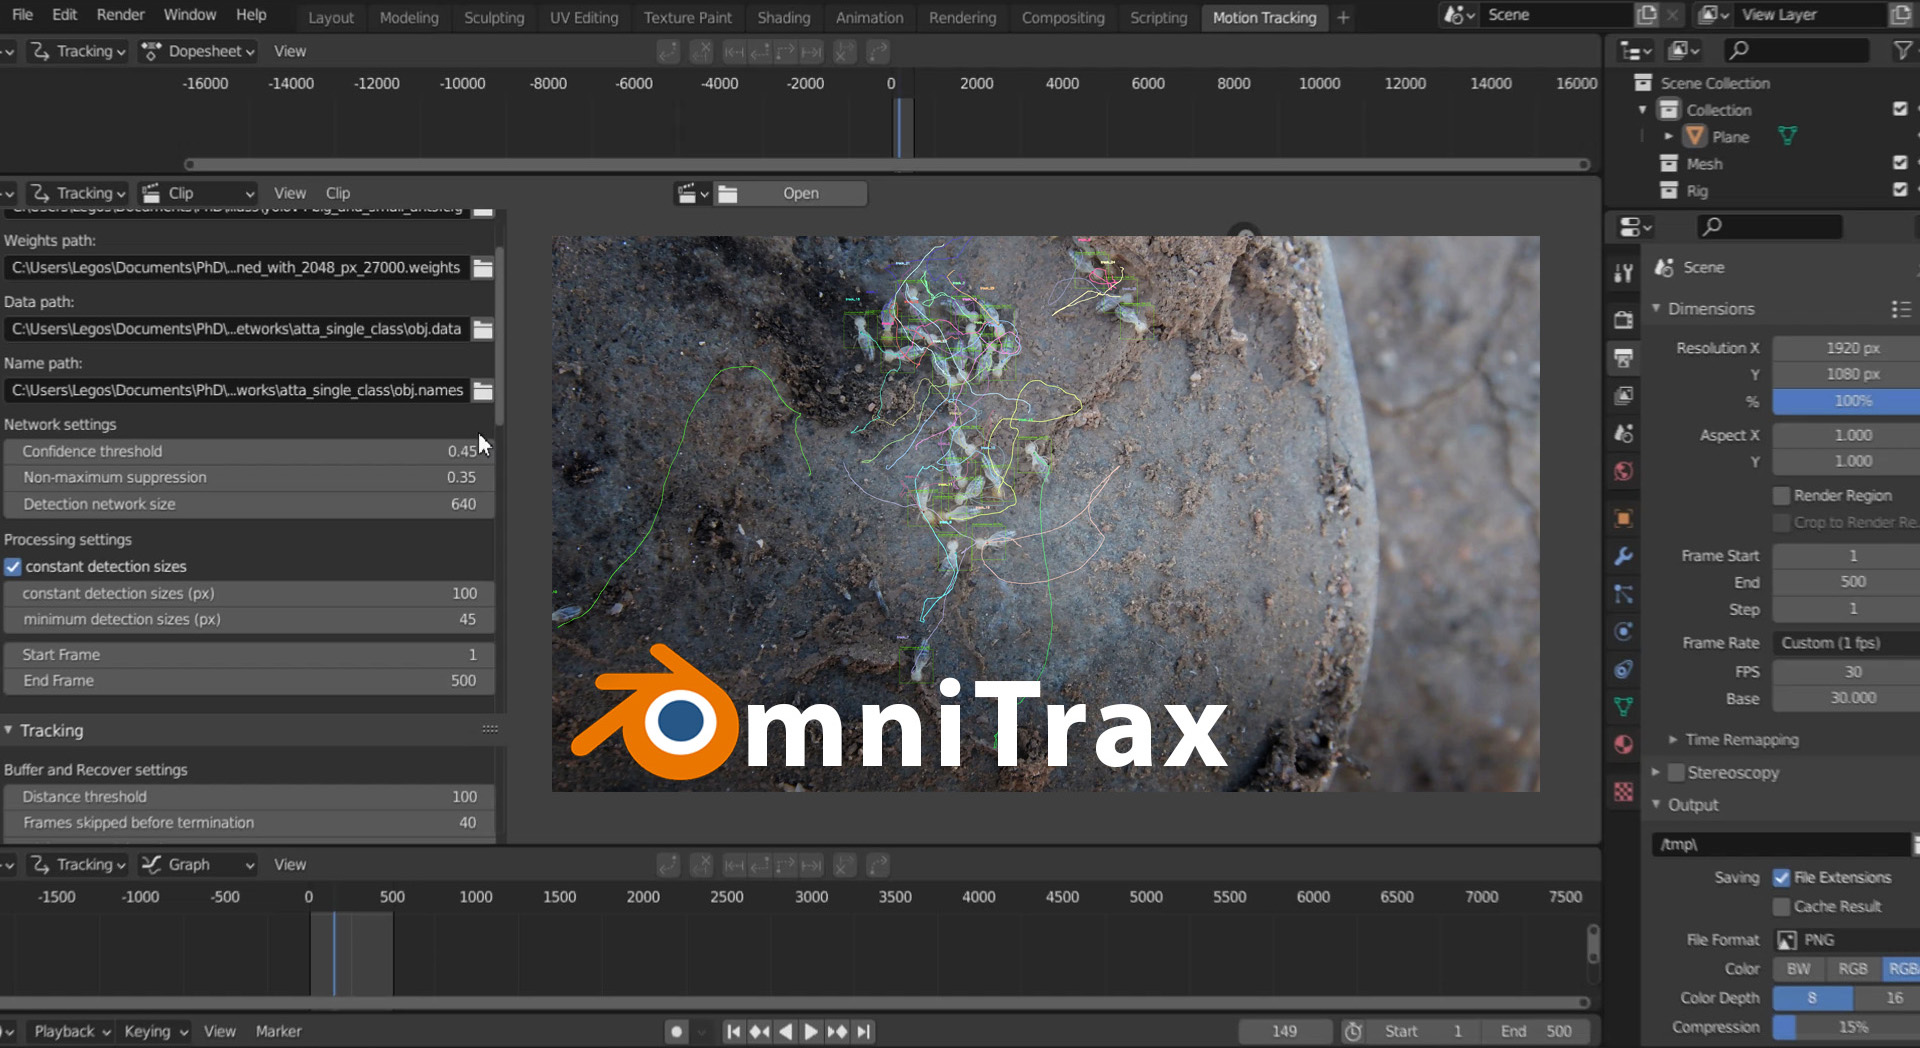Click the Plane mesh data icon

coord(1787,136)
